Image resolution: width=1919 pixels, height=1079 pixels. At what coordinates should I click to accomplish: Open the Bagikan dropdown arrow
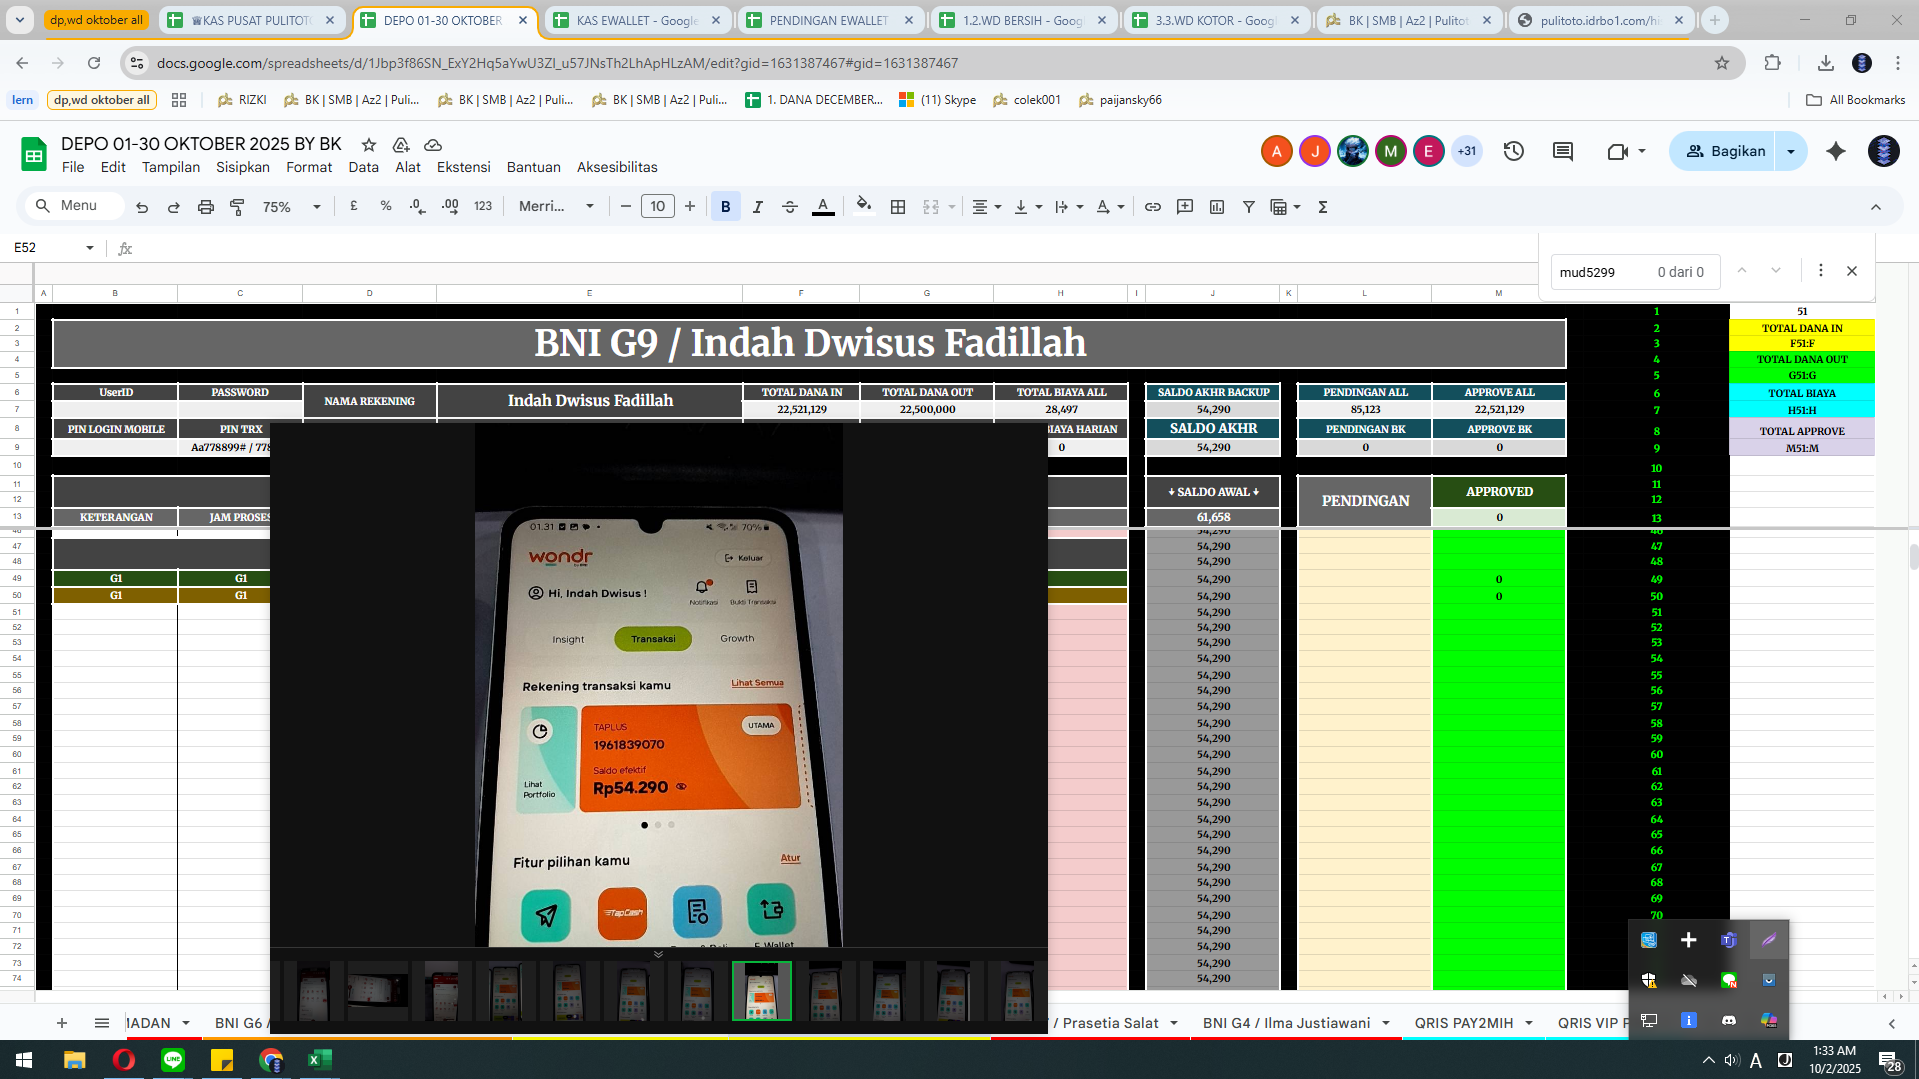click(x=1791, y=151)
